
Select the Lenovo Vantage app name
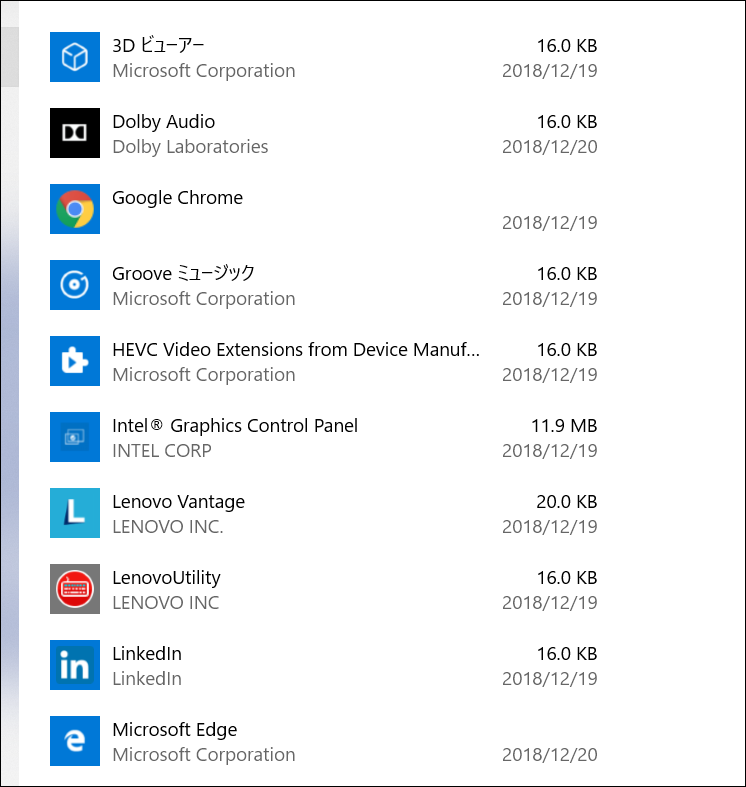[179, 502]
